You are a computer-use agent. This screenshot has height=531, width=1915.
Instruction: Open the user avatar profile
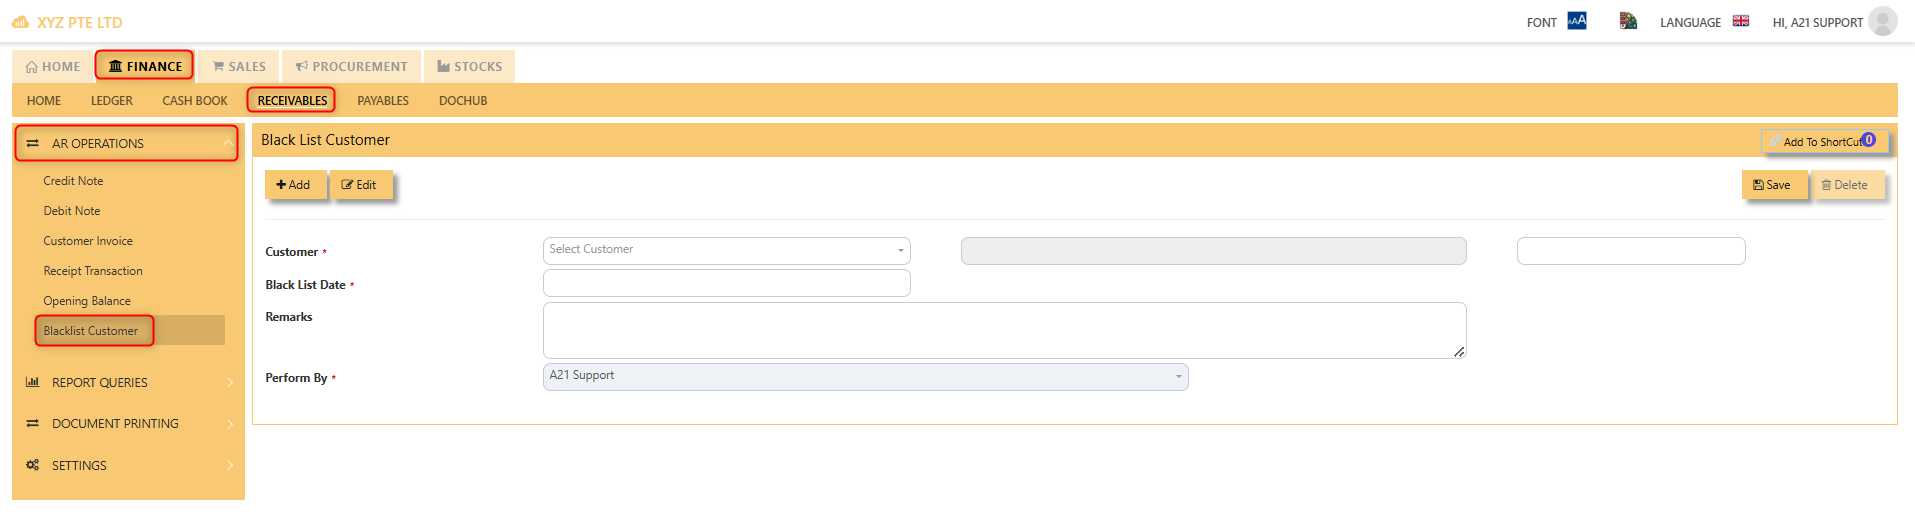[x=1882, y=21]
